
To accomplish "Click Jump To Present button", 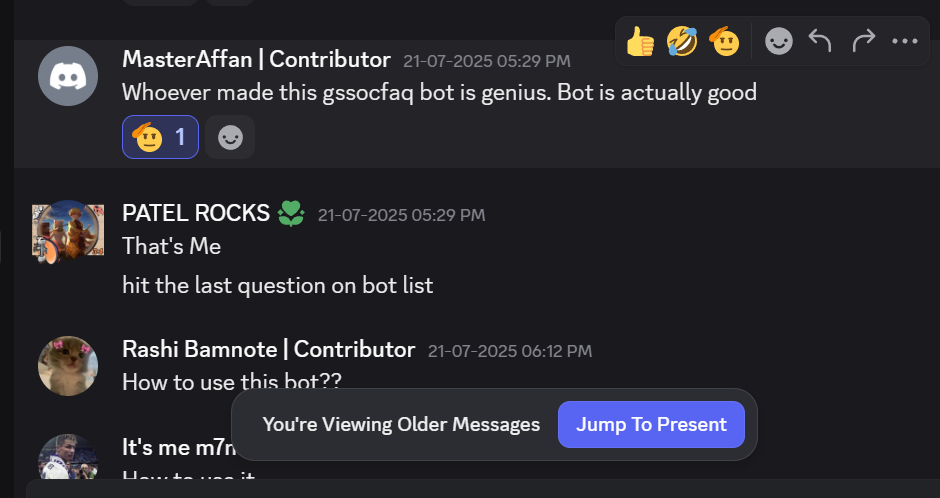I will click(x=651, y=424).
